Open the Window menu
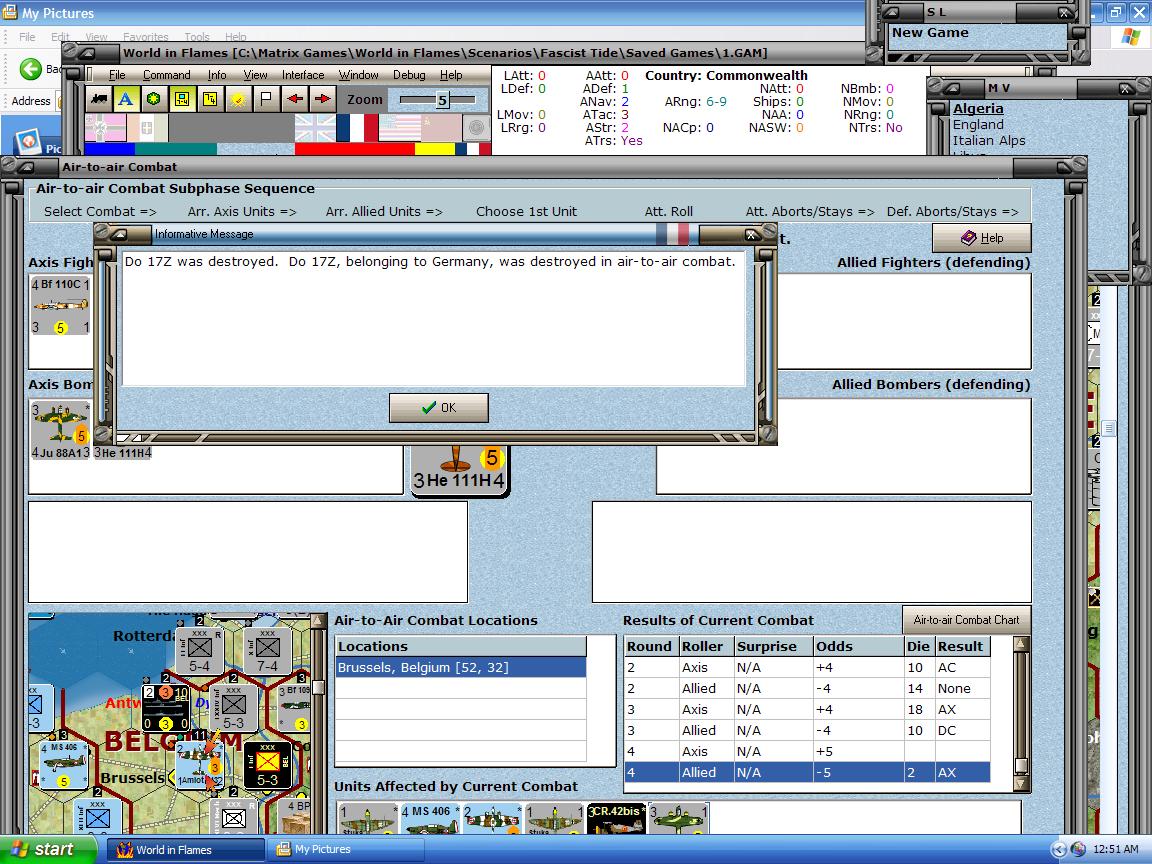The height and width of the screenshot is (864, 1152). 359,75
